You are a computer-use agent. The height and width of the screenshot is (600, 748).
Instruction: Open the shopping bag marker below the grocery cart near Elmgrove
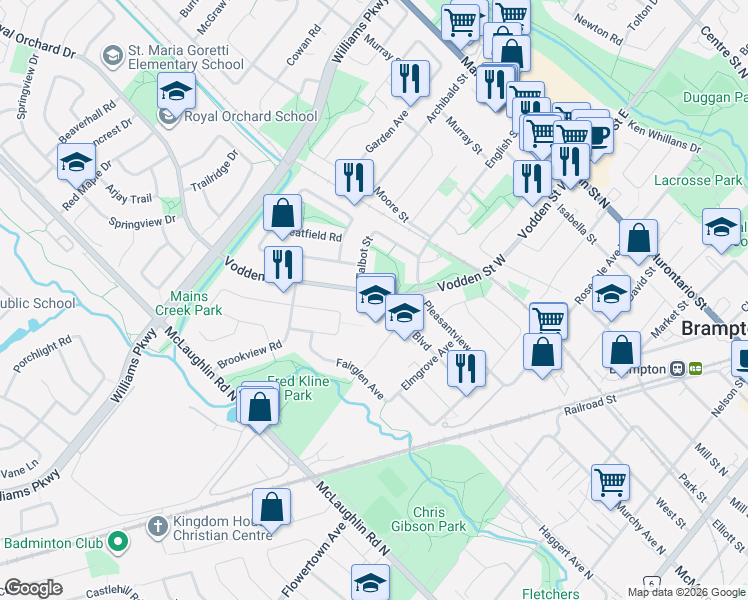542,355
